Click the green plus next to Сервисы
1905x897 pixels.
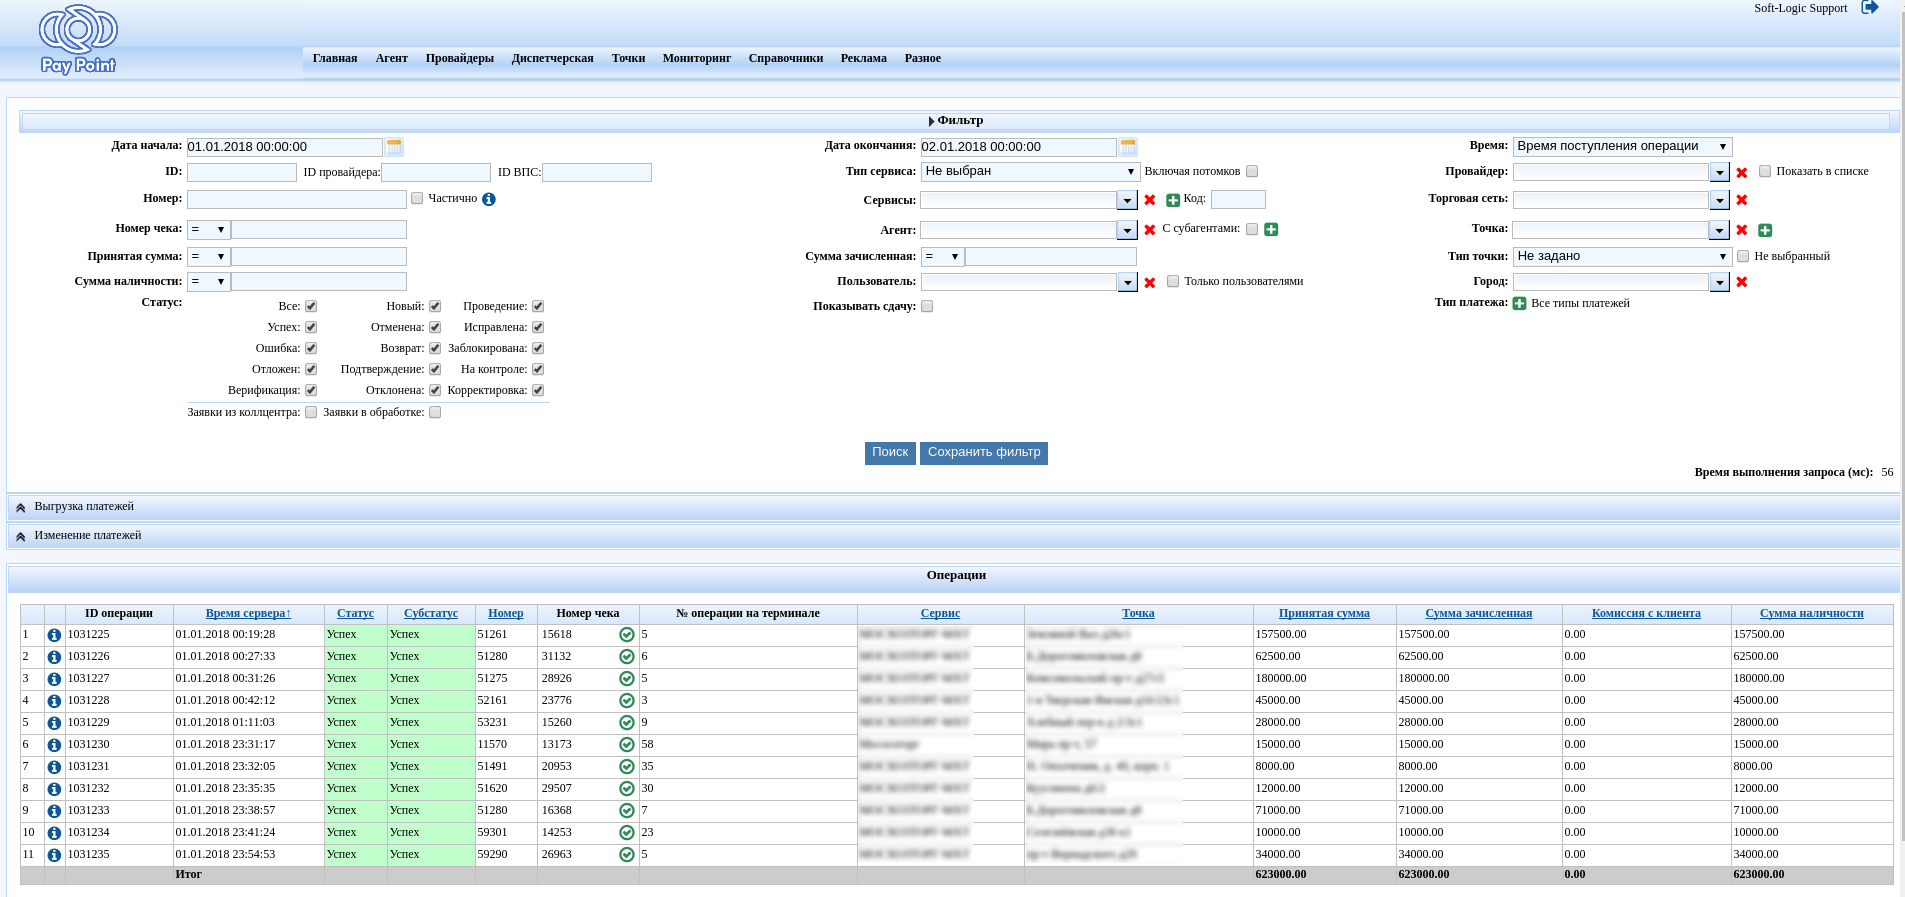(x=1173, y=200)
